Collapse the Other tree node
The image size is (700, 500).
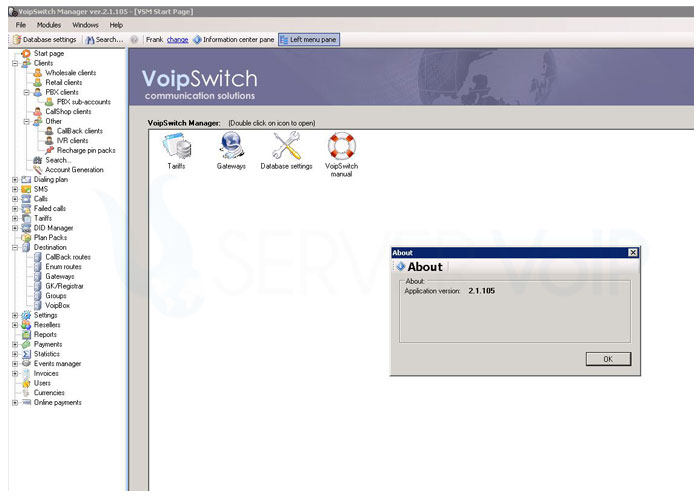coord(26,121)
